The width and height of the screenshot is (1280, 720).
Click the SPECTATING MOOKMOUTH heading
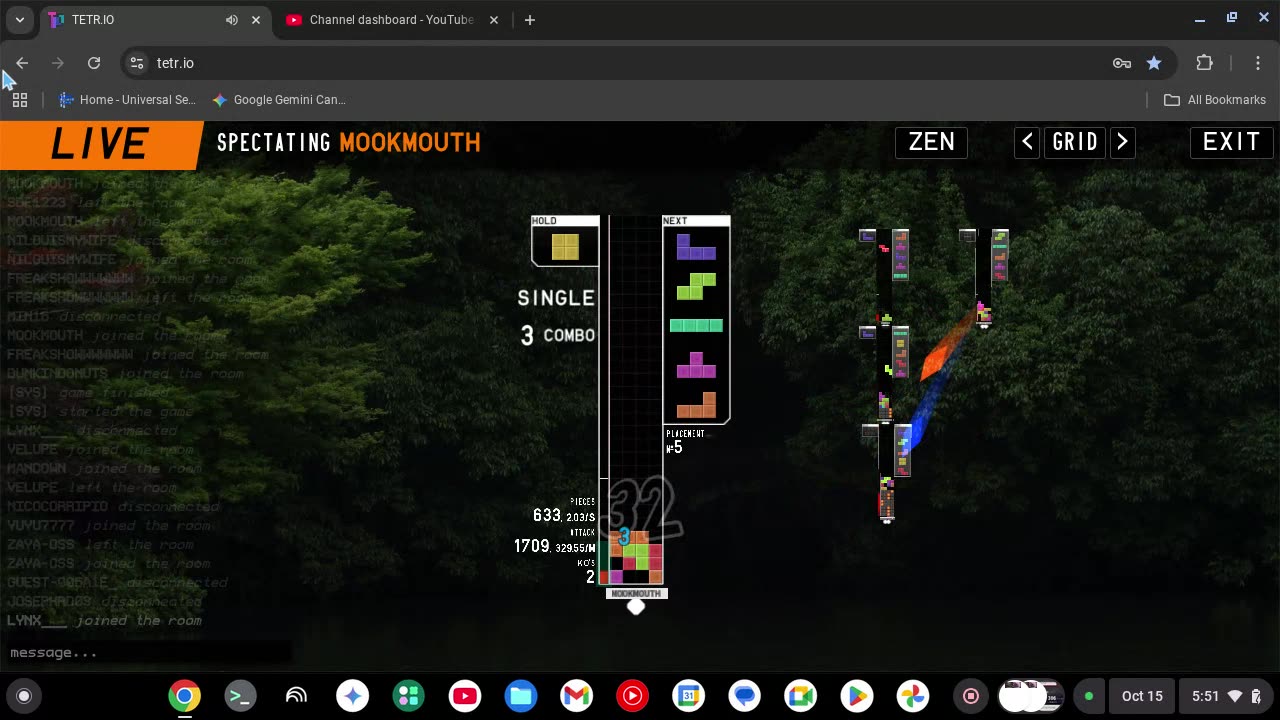coord(348,142)
